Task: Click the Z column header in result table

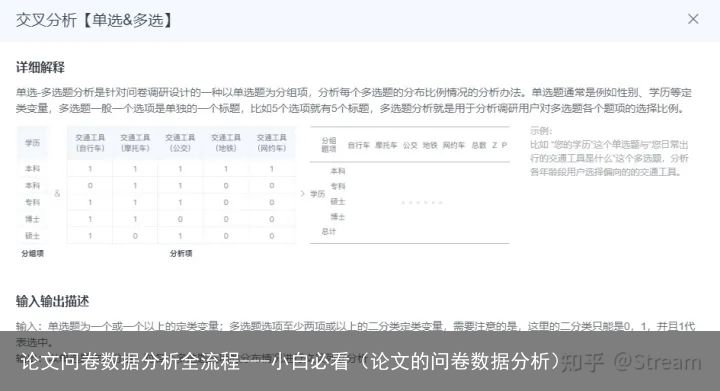Action: 495,145
